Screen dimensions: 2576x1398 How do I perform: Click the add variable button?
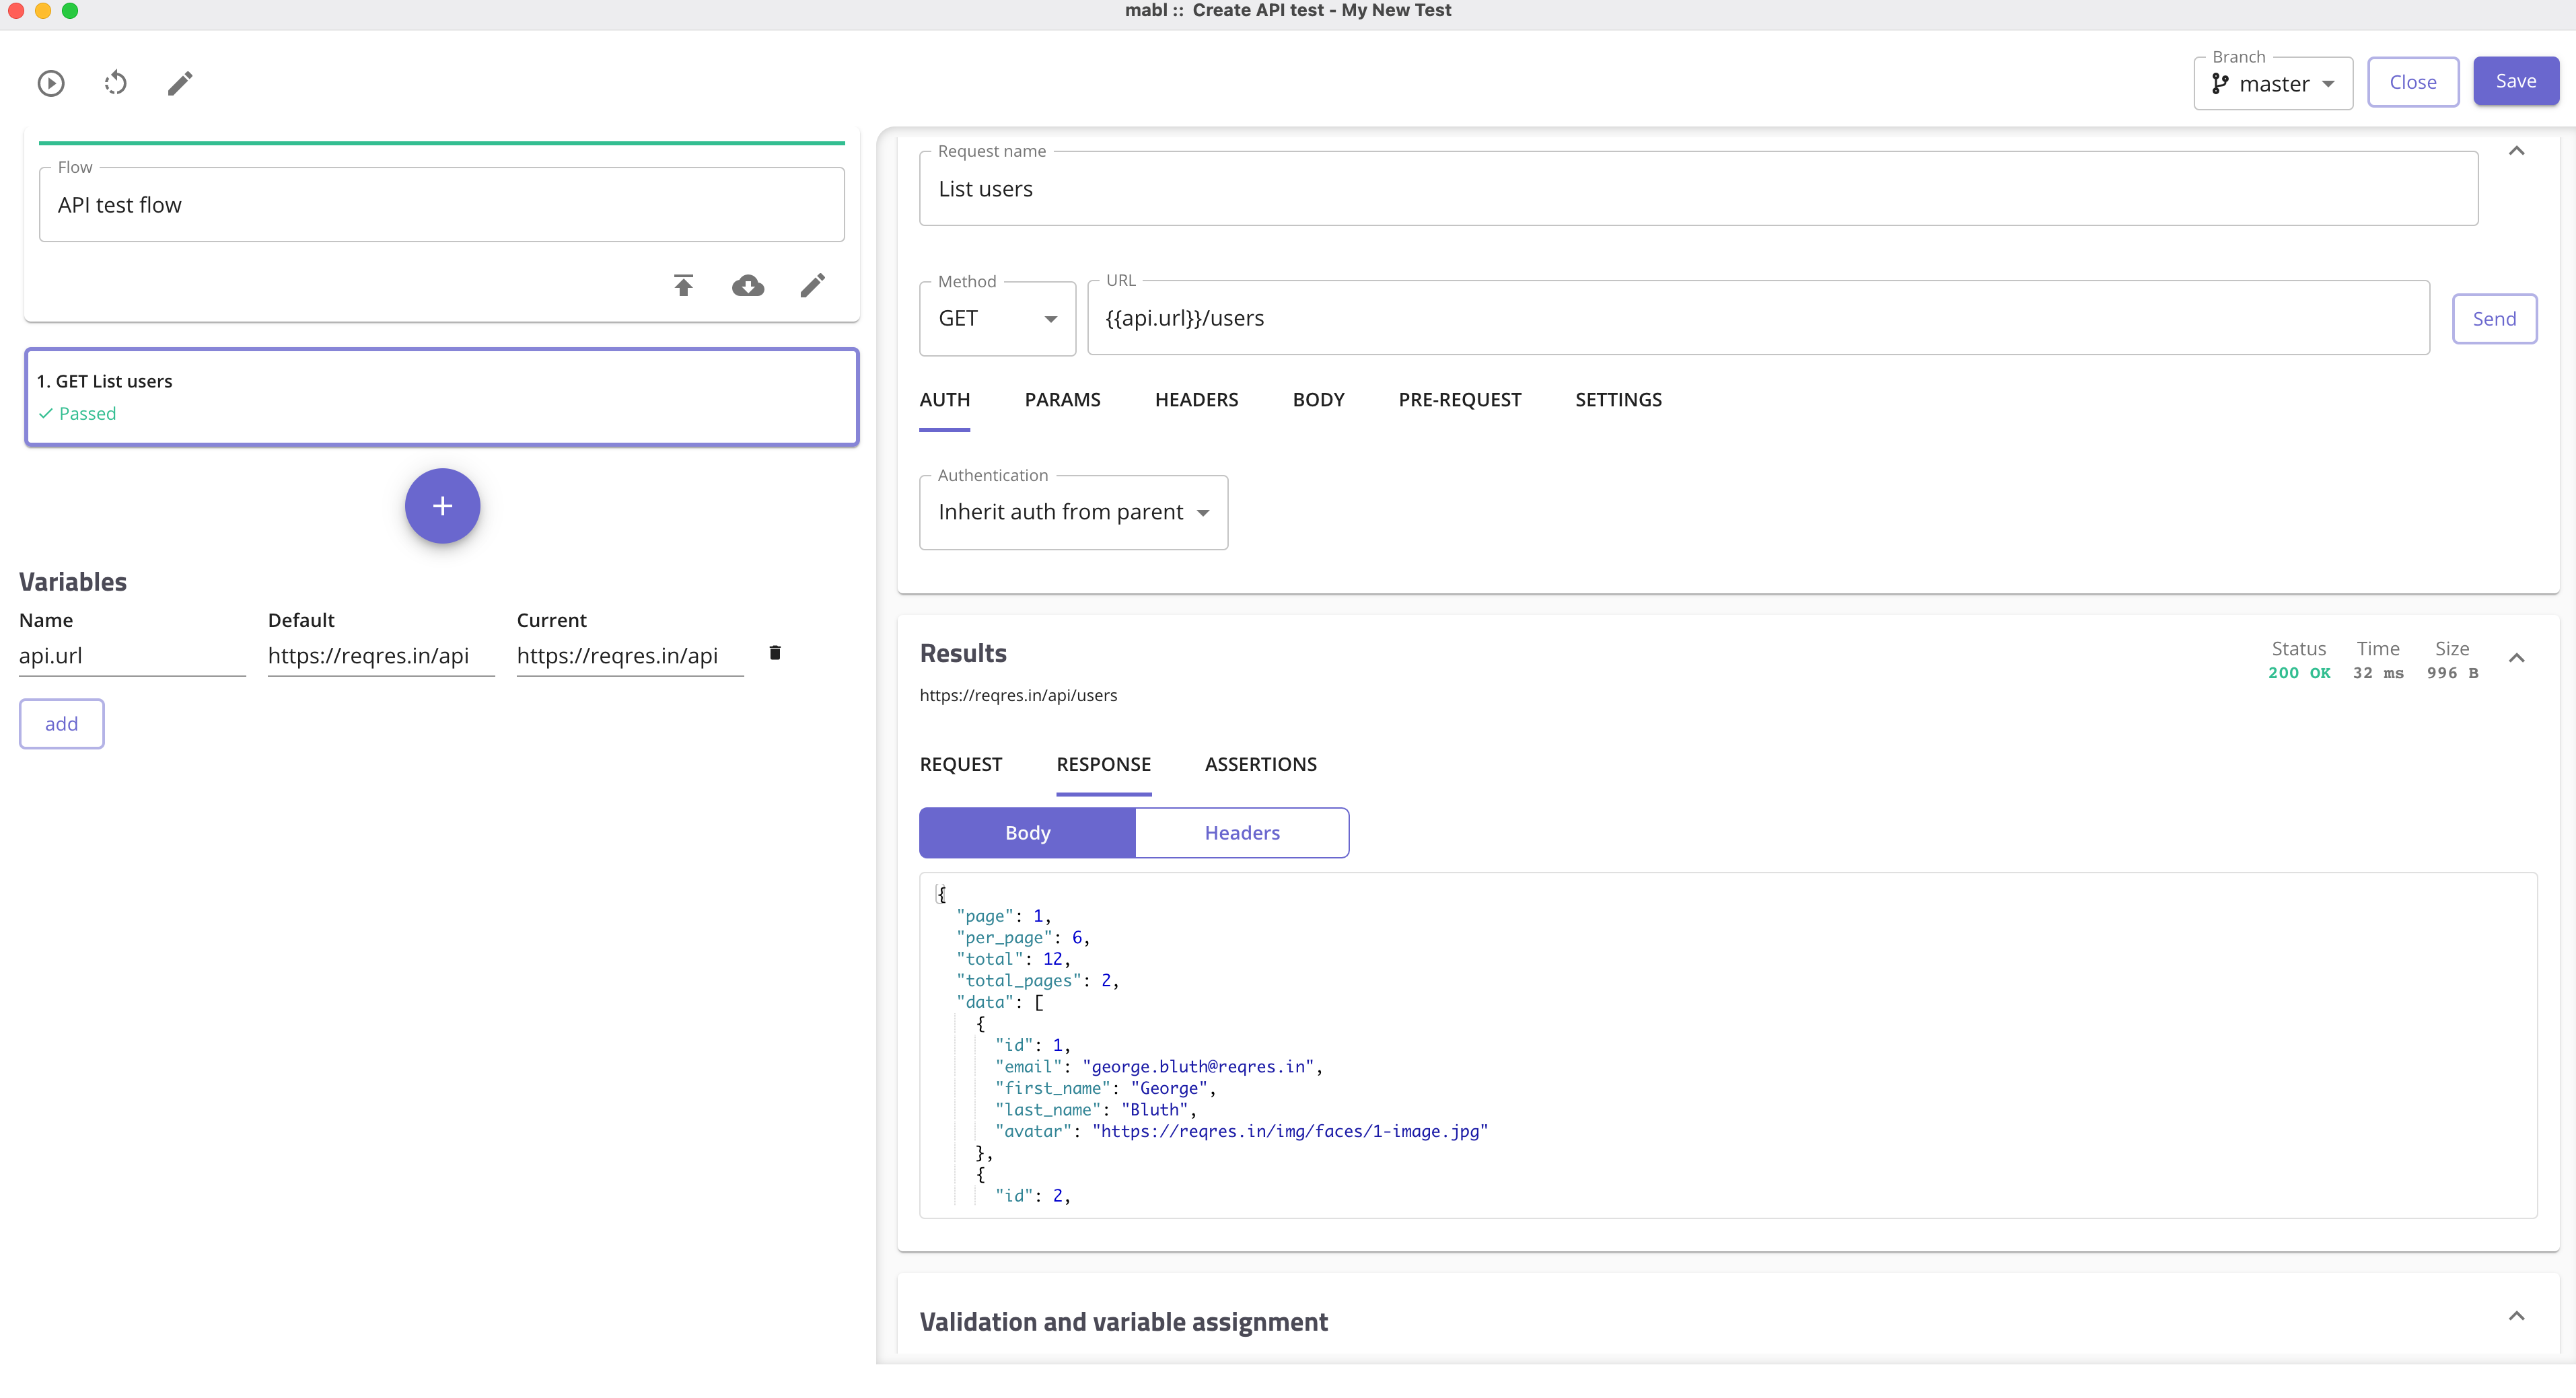tap(61, 724)
